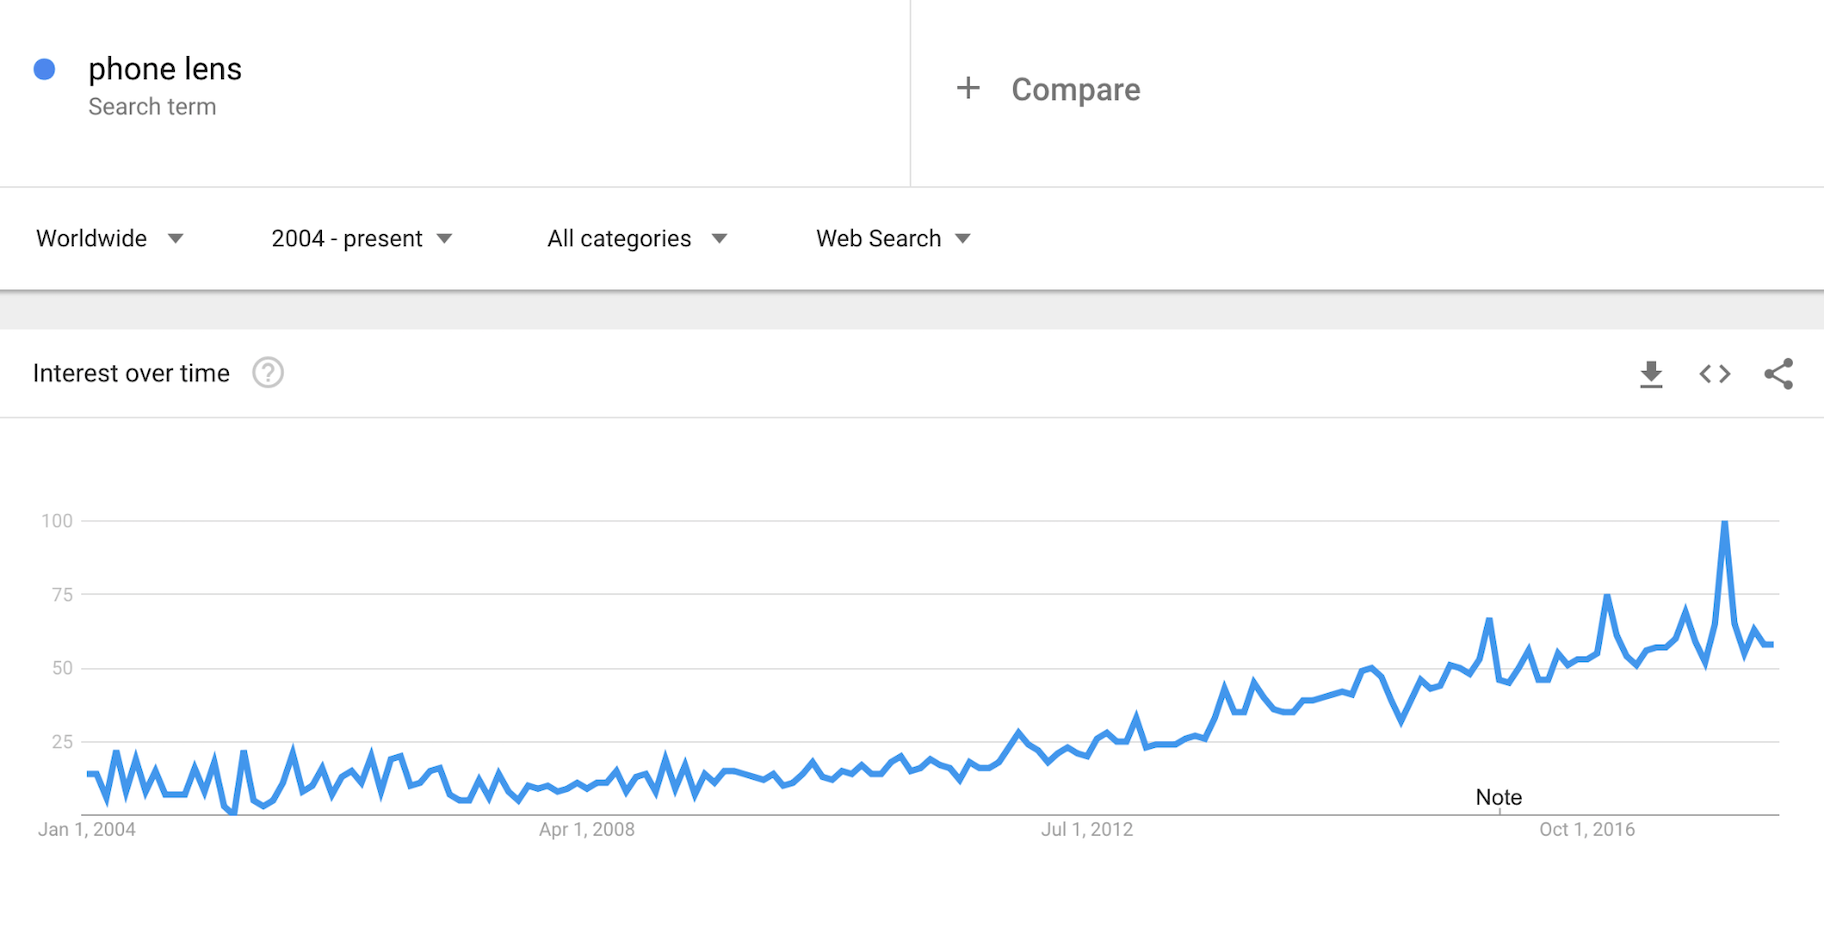Expand the 2004 - present time range
This screenshot has height=950, width=1824.
tap(362, 238)
